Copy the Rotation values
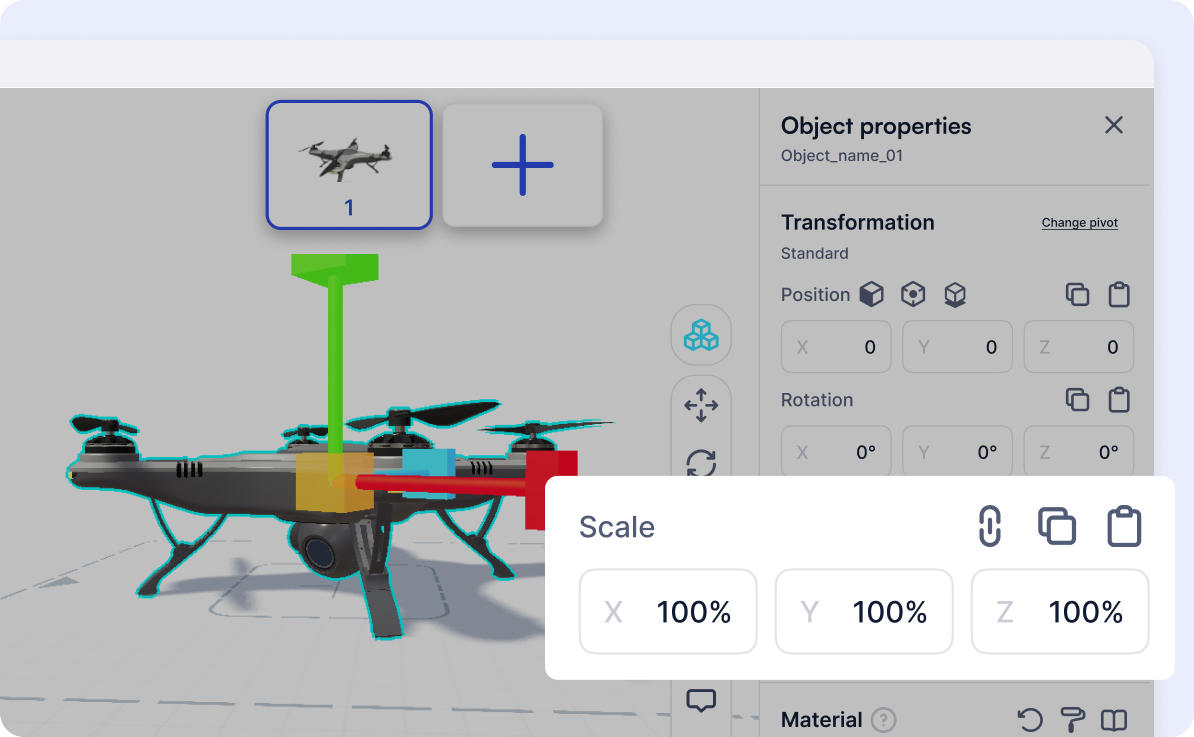The width and height of the screenshot is (1194, 737). (1077, 399)
